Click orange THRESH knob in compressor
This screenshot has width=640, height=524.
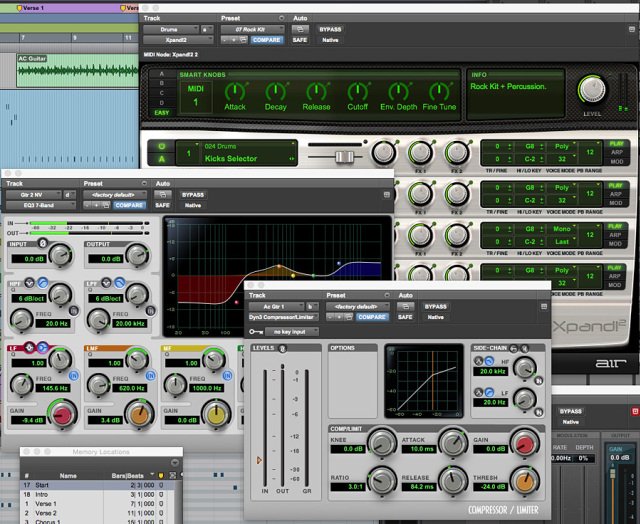[524, 482]
